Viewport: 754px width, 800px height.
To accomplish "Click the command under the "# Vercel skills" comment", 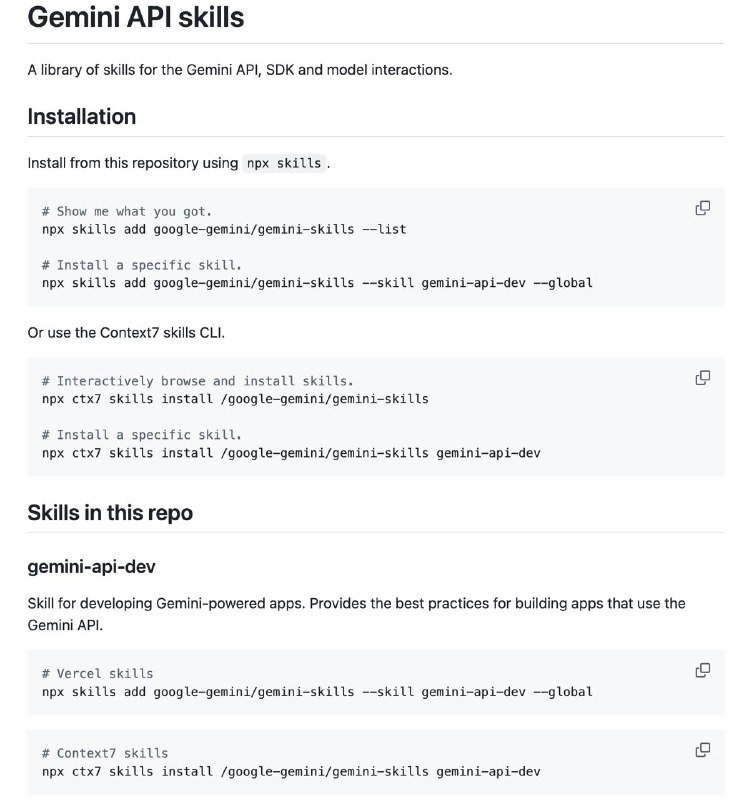I will (317, 691).
